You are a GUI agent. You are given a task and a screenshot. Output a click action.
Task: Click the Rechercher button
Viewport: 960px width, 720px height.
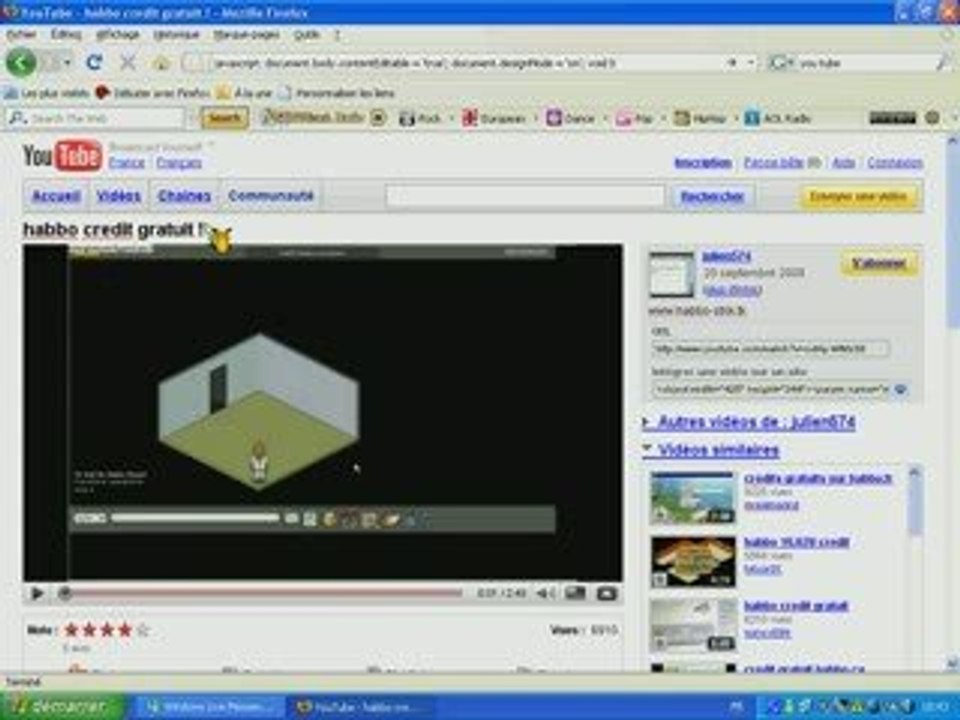[x=712, y=197]
